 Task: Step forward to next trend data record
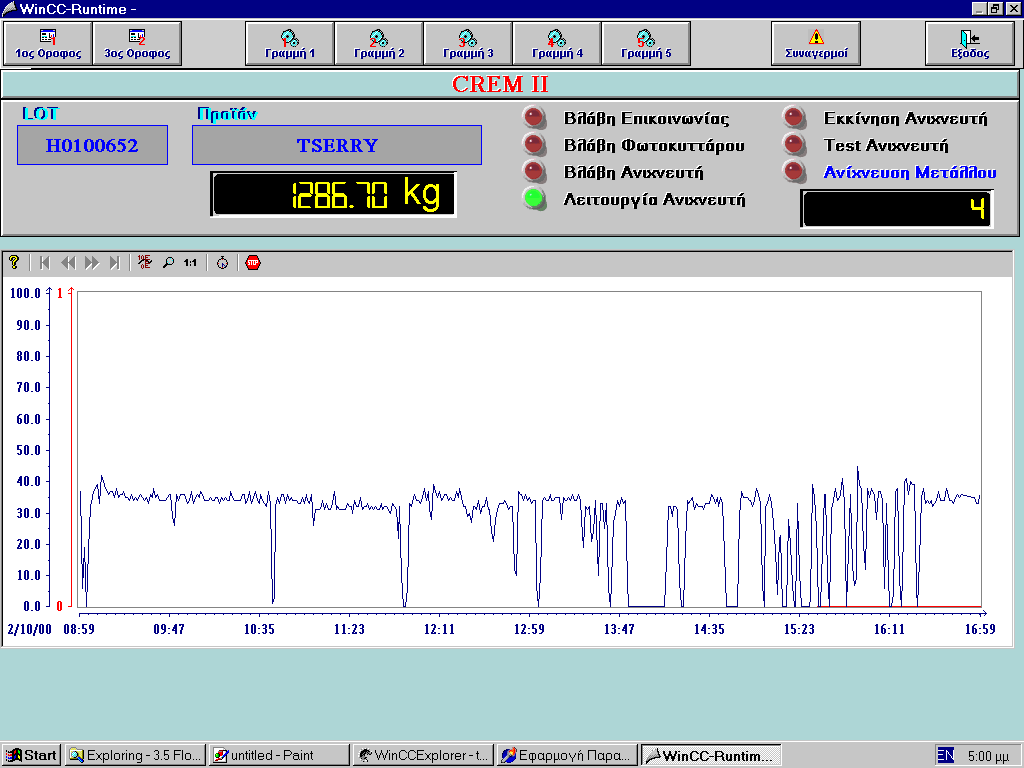pos(92,263)
